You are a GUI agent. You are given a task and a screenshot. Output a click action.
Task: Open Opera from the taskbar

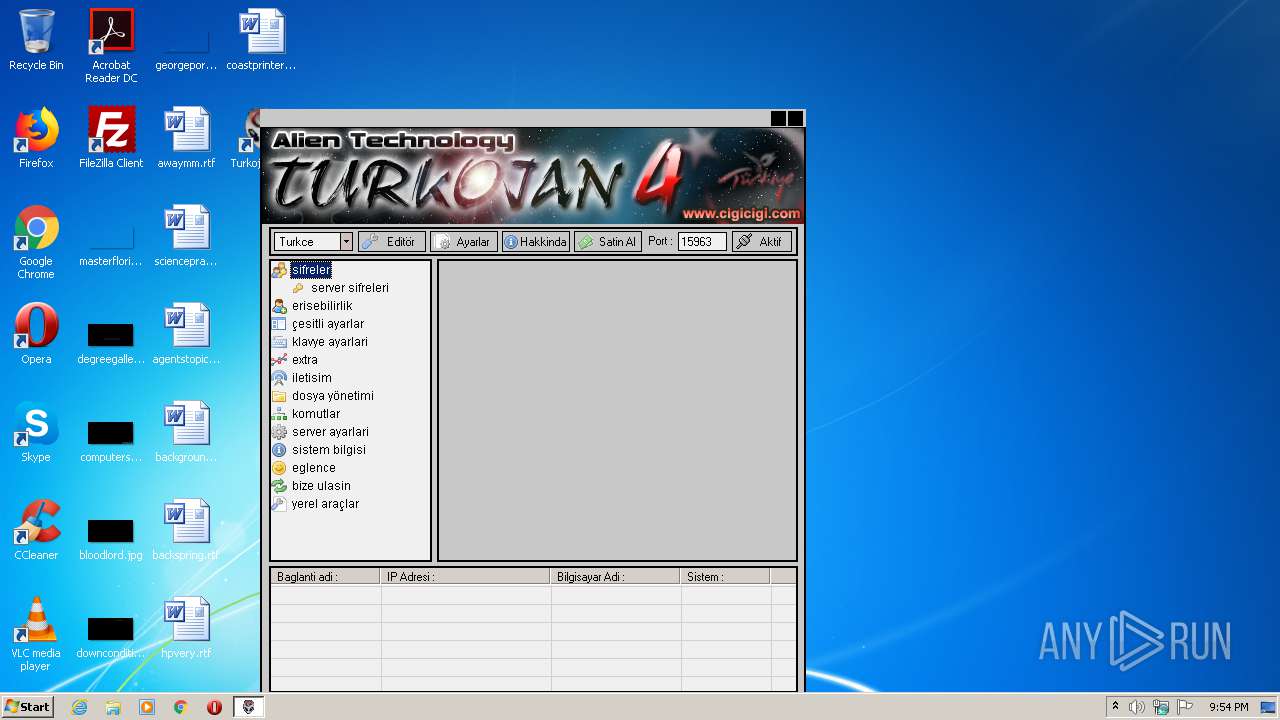(214, 707)
